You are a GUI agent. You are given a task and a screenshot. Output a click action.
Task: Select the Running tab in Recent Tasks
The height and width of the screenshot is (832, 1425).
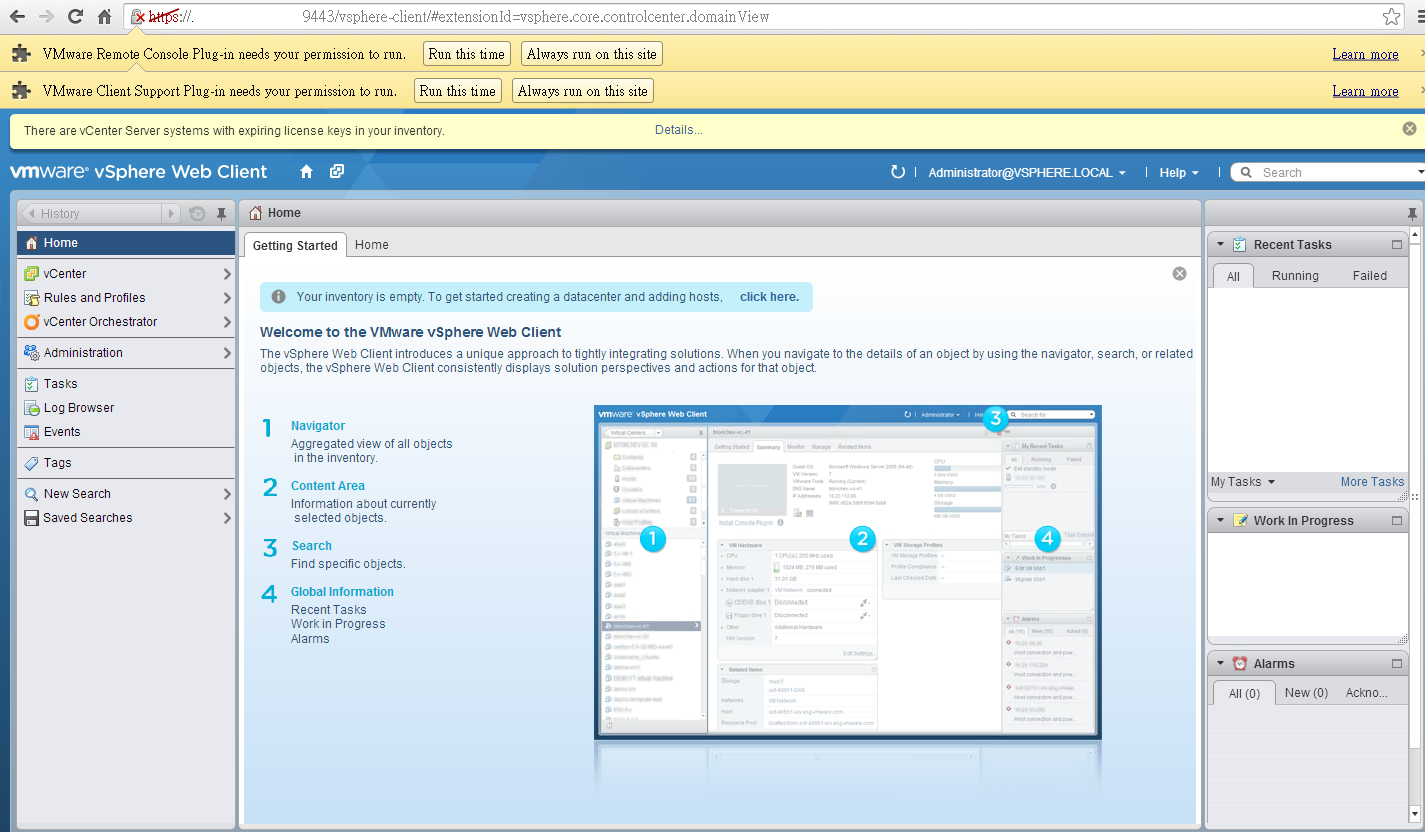coord(1295,276)
